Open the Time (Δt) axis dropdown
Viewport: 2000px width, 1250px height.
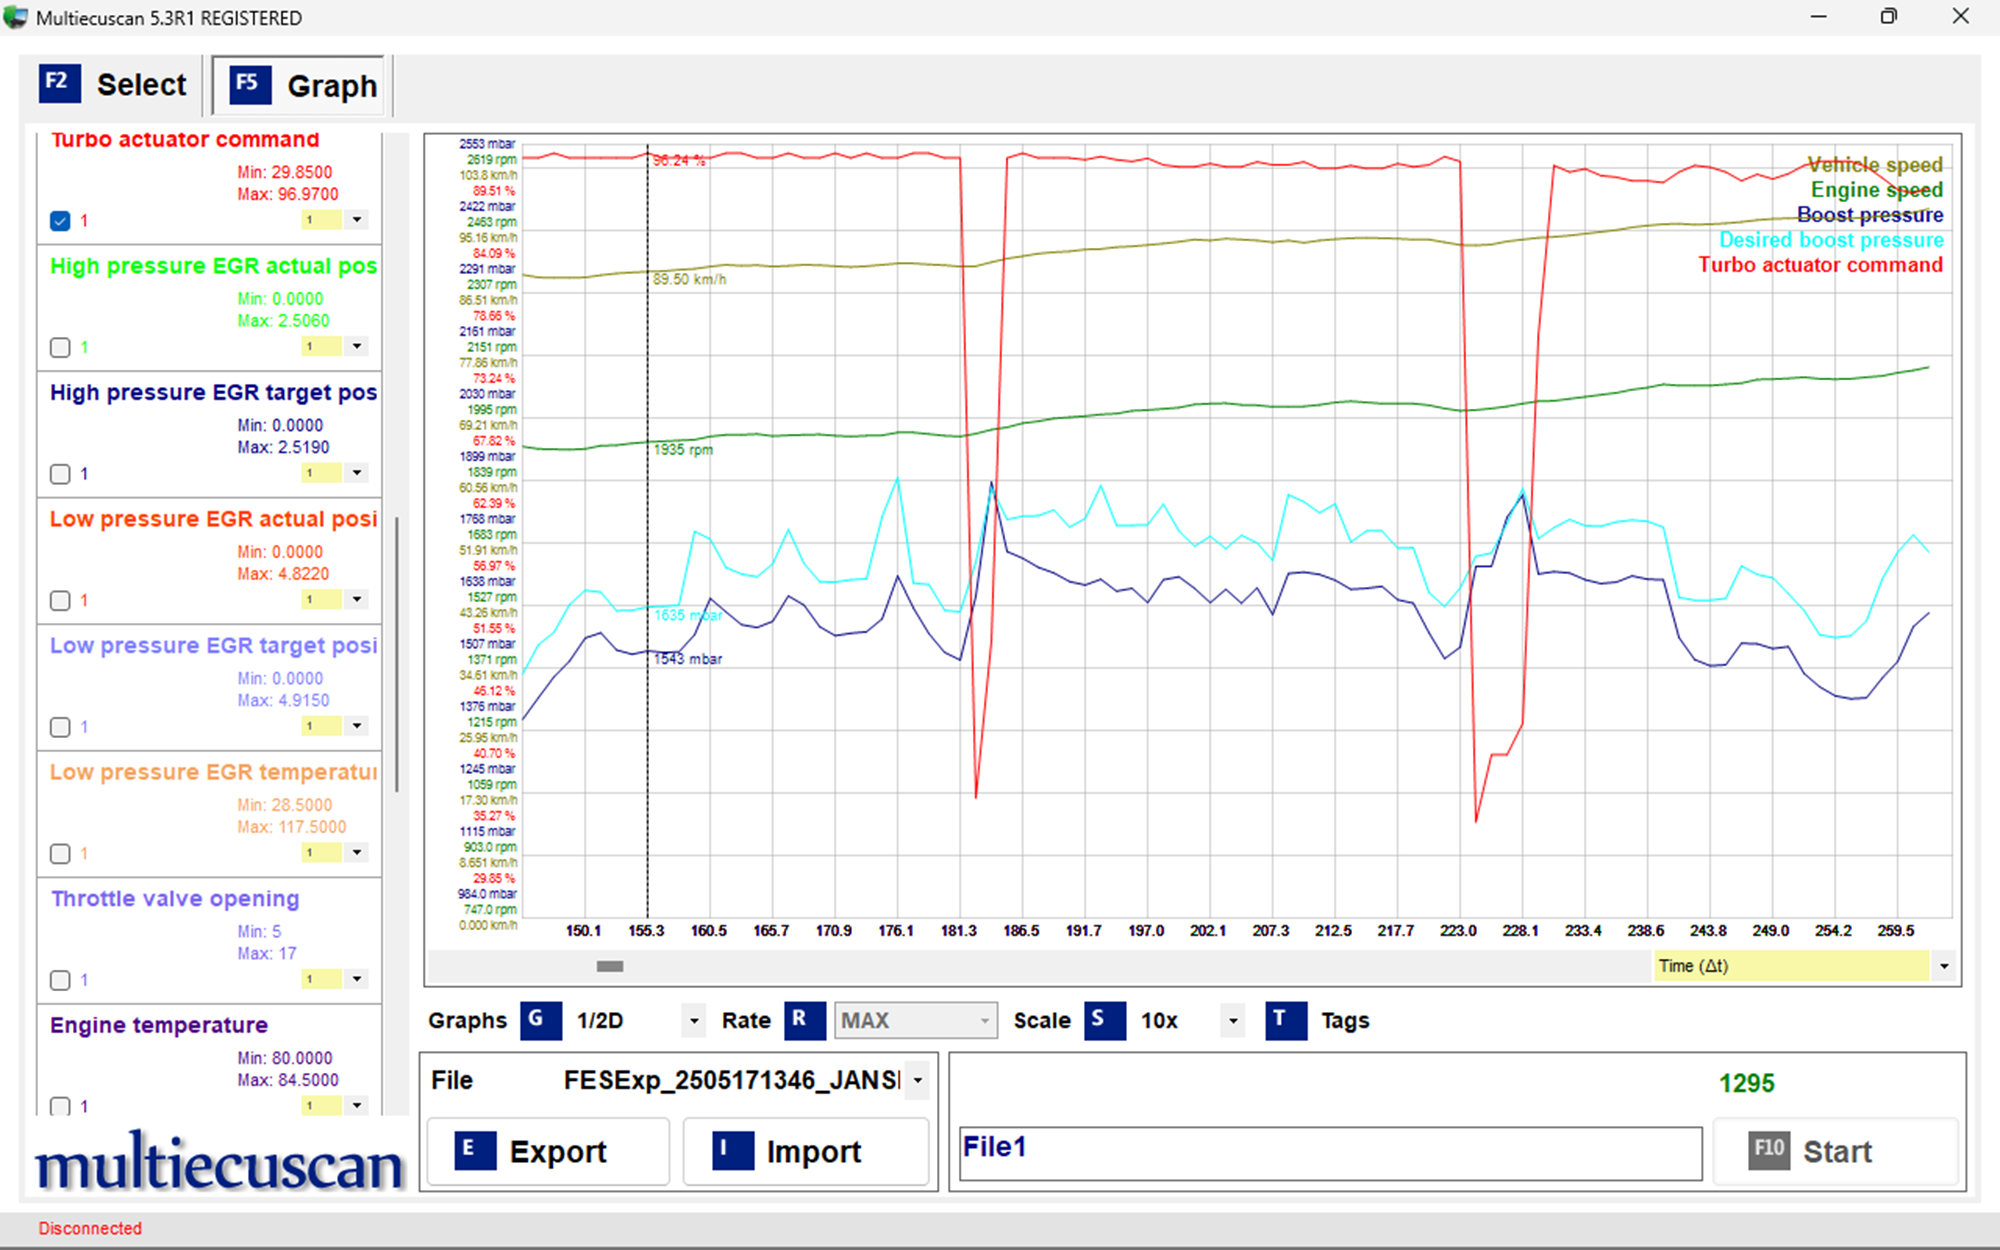point(1944,966)
